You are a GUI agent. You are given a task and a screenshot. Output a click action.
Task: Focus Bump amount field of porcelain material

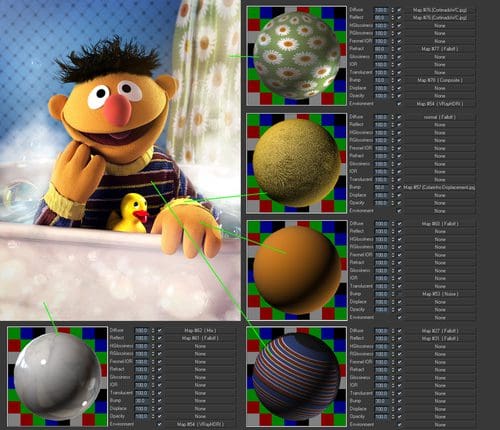[x=142, y=401]
